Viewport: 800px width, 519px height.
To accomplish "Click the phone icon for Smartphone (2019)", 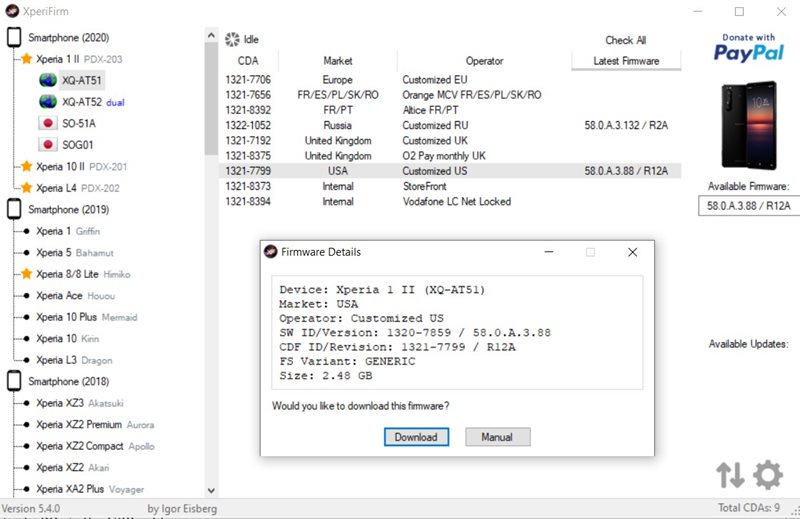I will tap(14, 209).
